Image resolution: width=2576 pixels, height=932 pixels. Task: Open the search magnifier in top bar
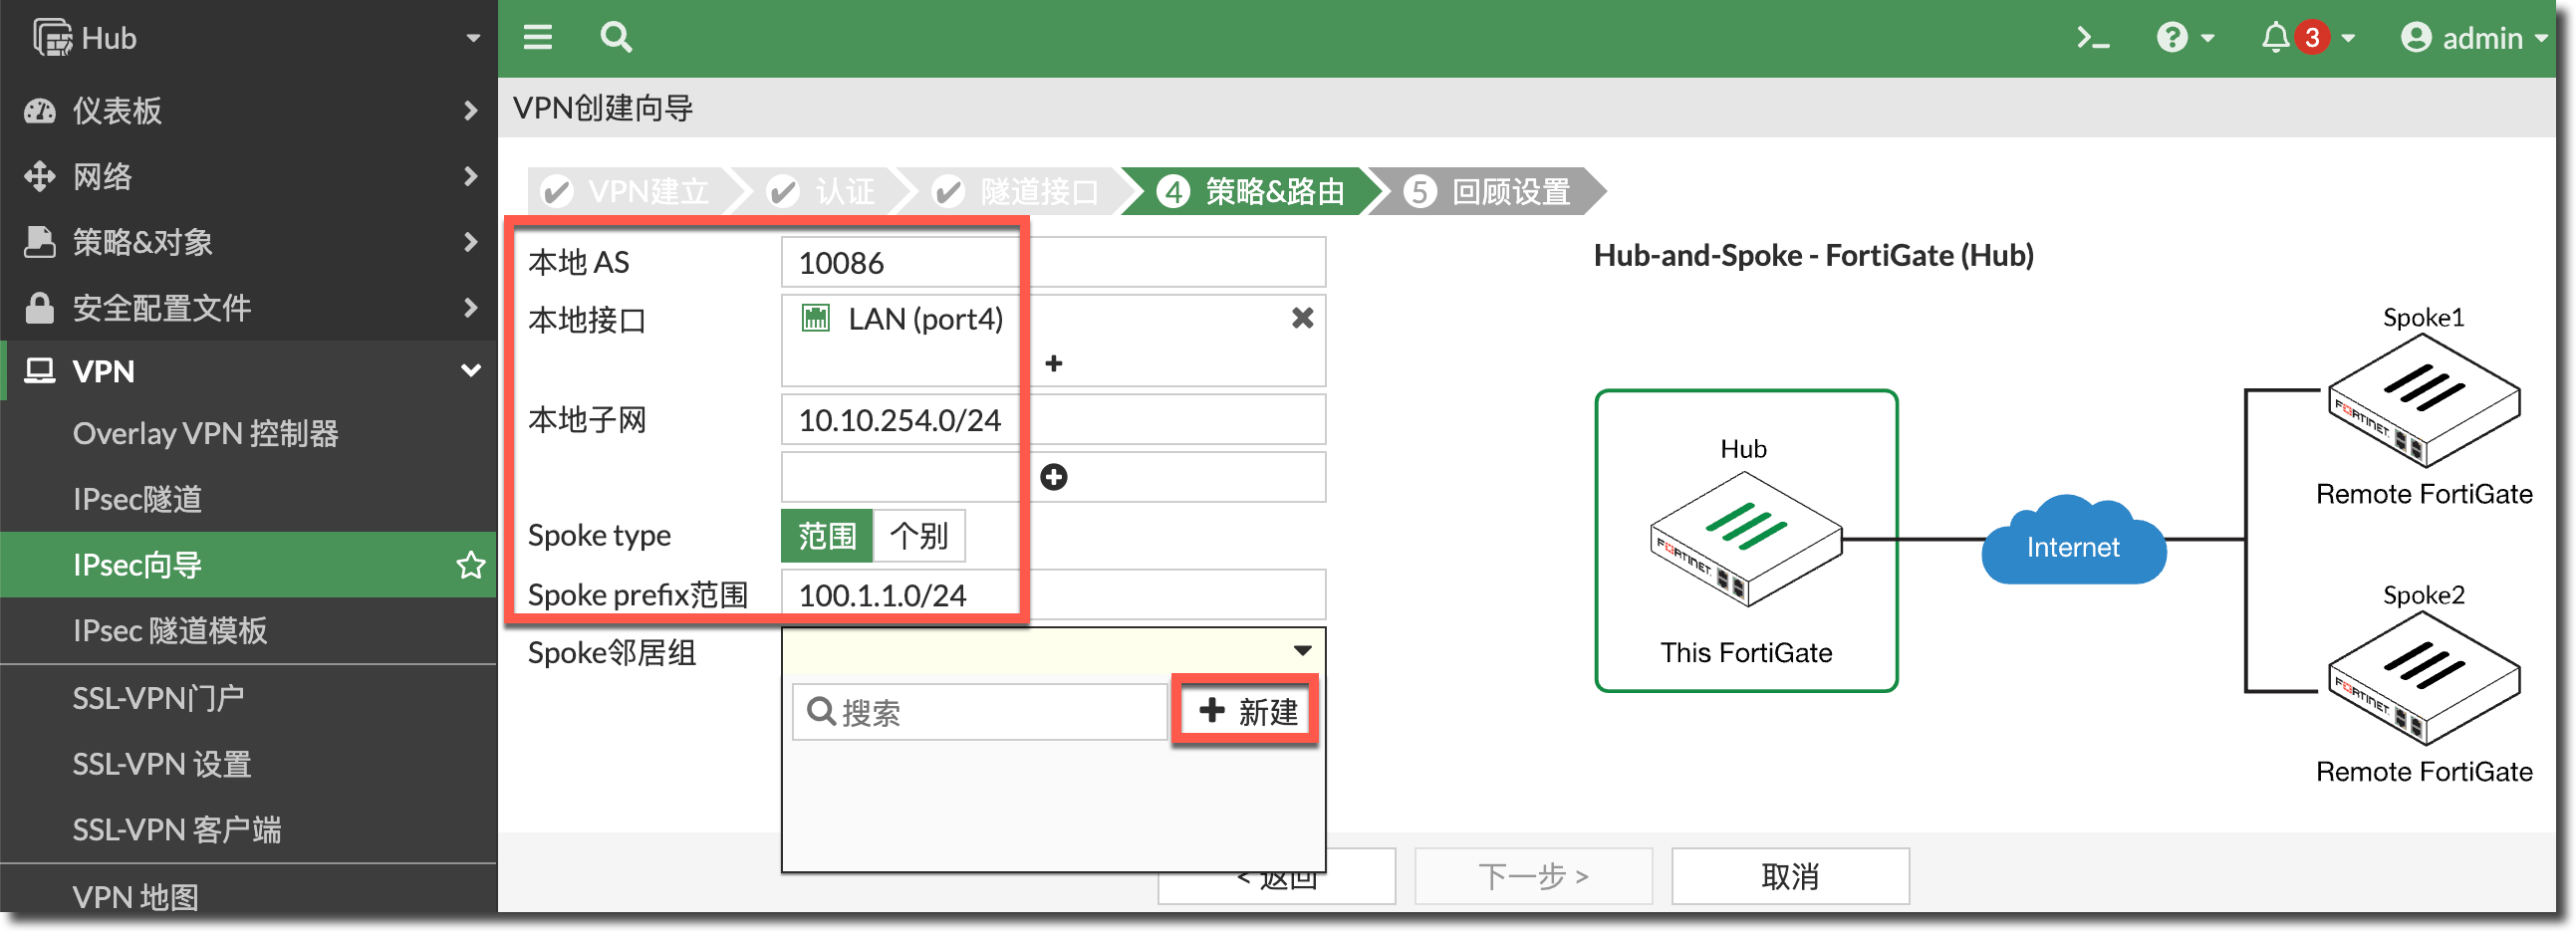point(615,38)
